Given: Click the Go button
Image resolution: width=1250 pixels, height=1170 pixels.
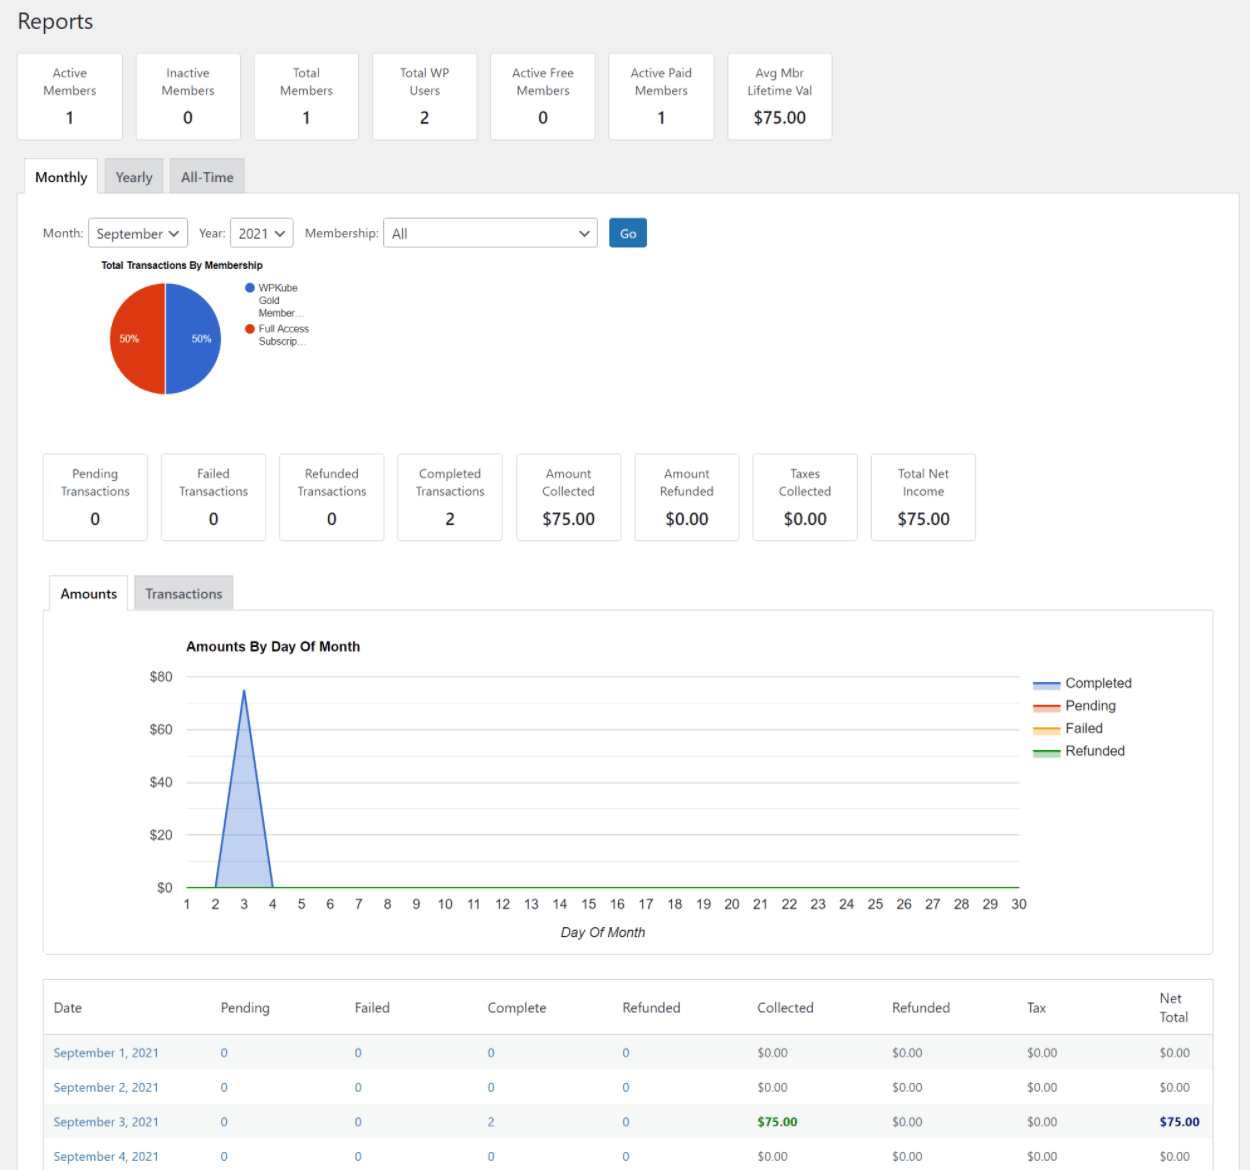Looking at the screenshot, I should (627, 232).
